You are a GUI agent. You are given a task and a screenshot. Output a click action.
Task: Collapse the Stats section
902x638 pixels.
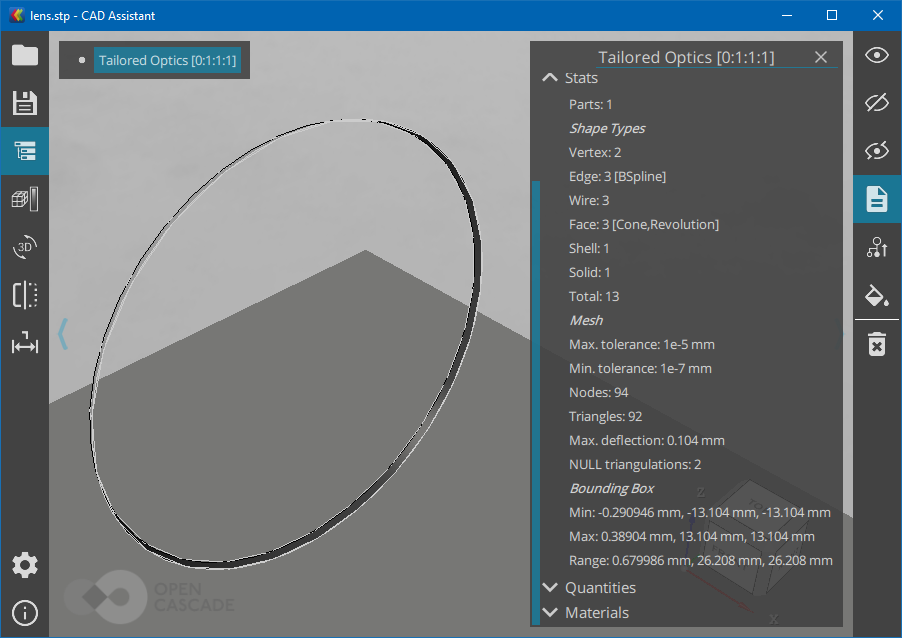[549, 78]
